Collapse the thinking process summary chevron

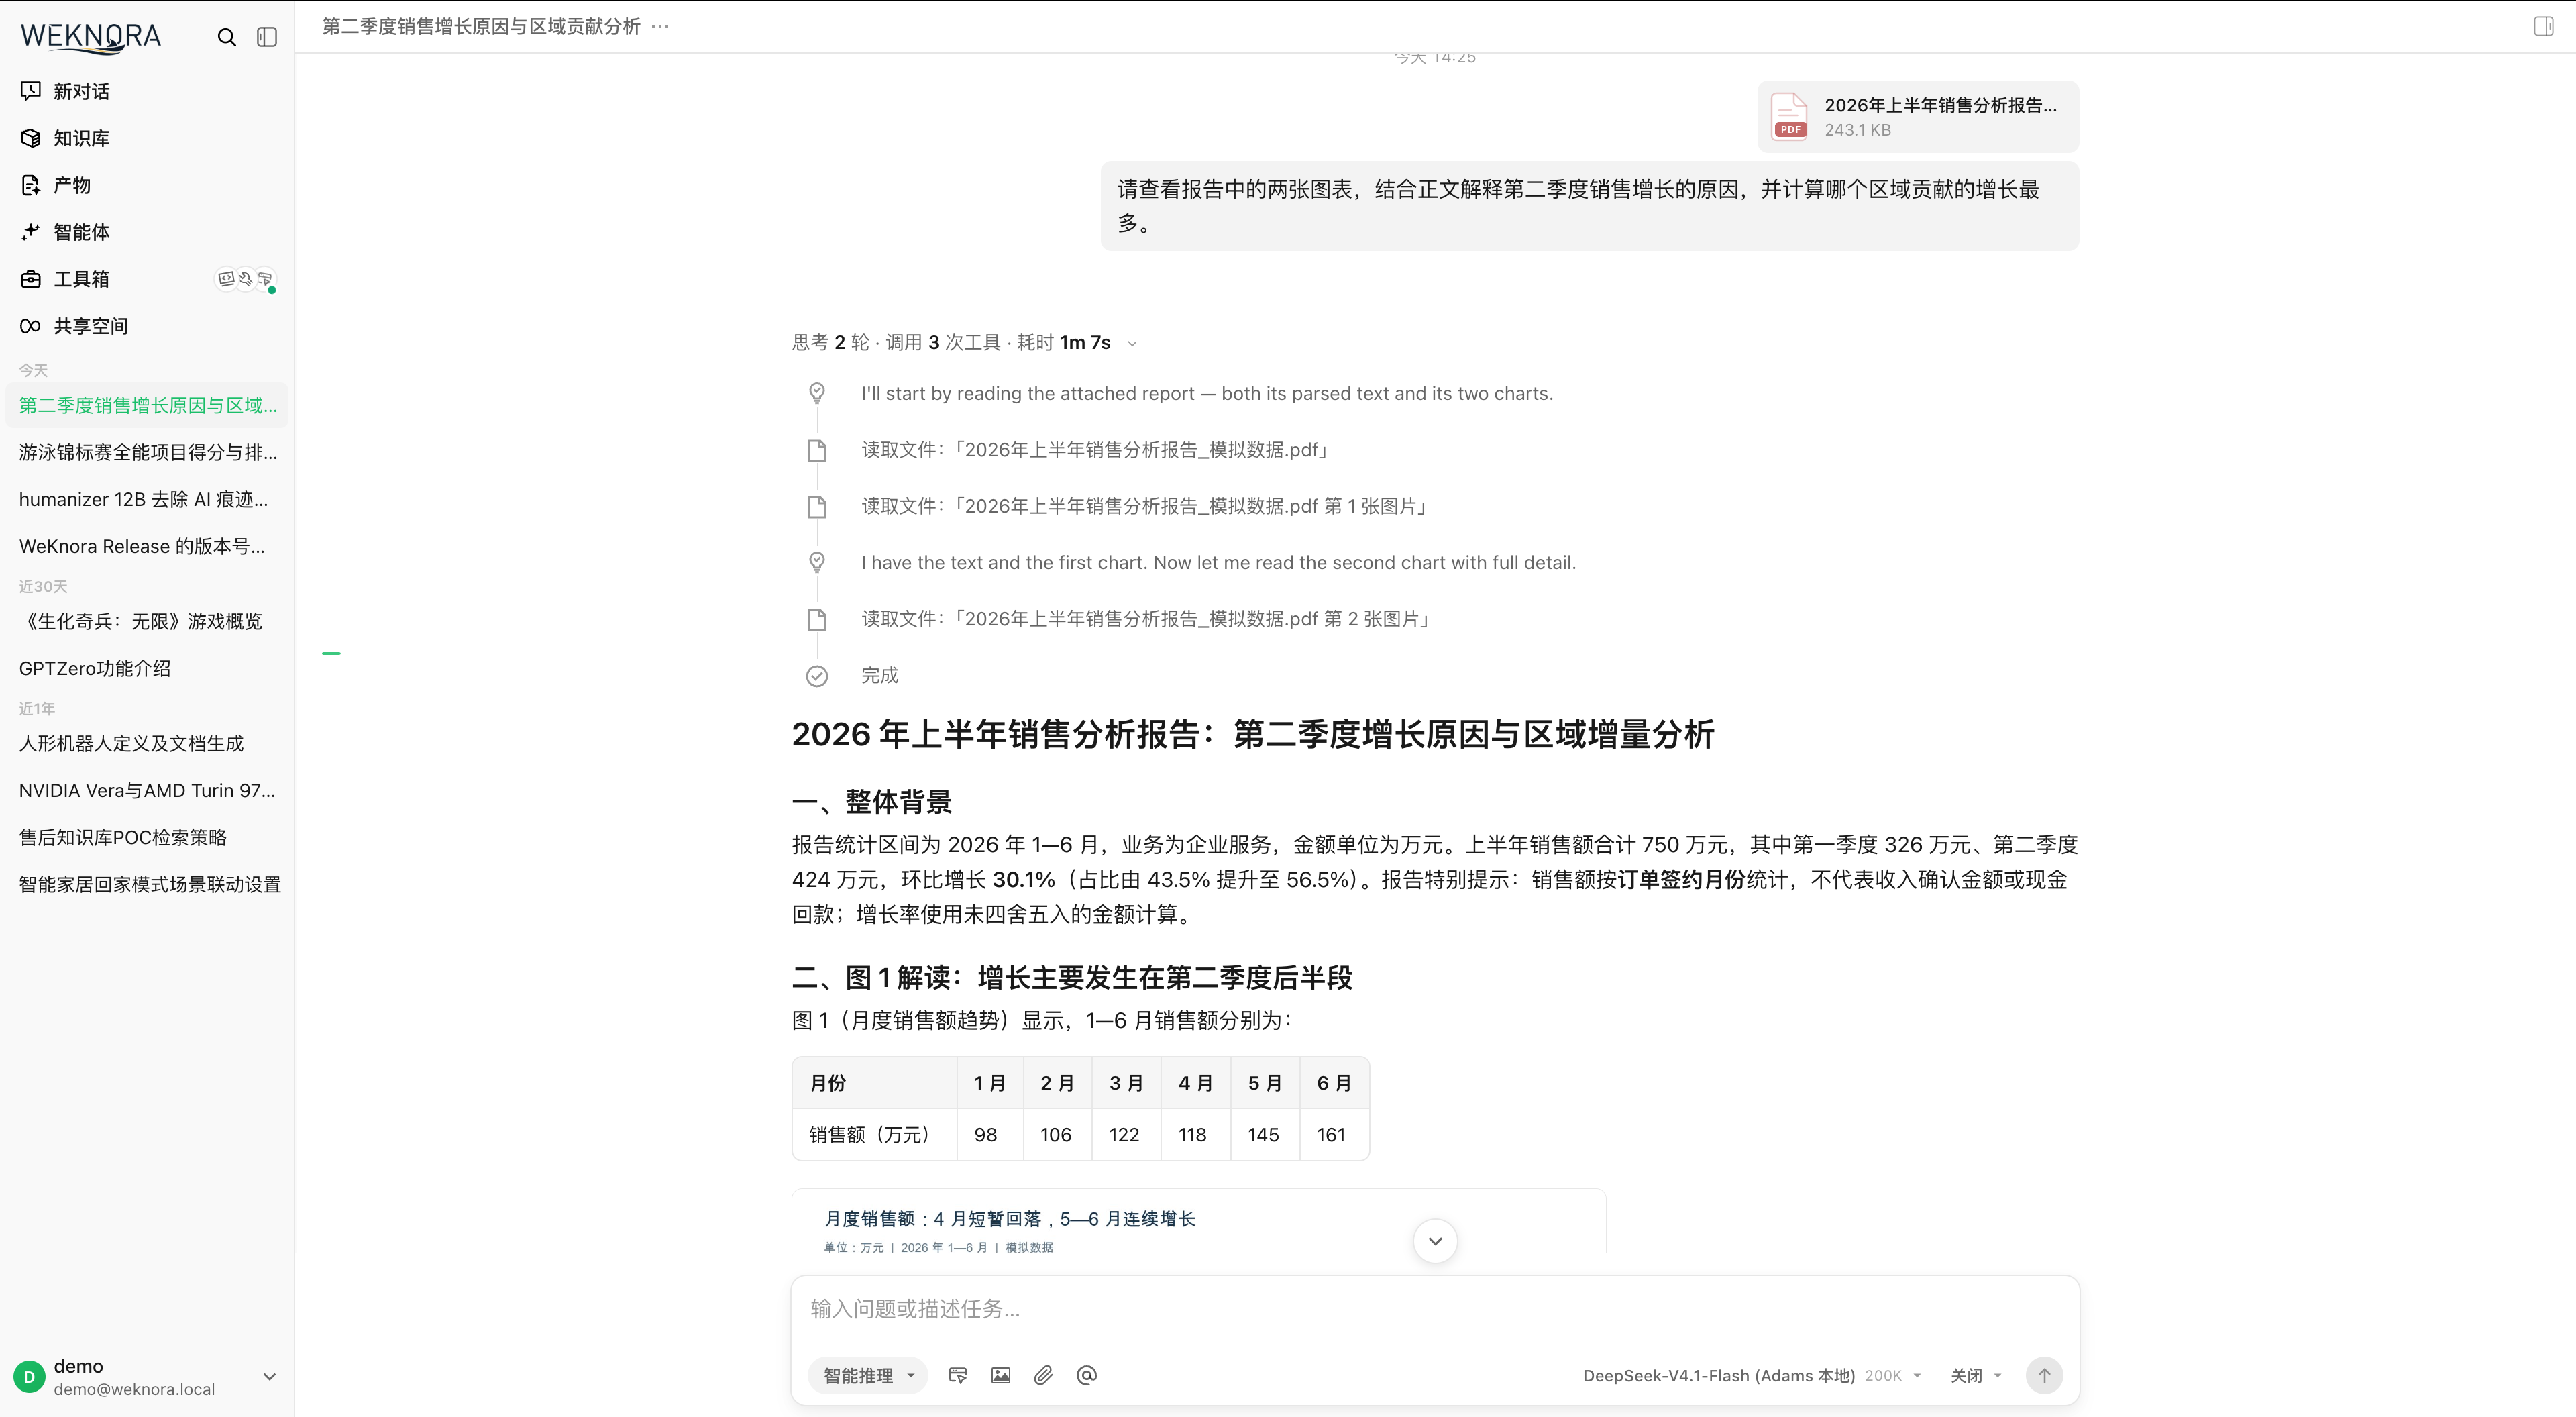(1132, 343)
